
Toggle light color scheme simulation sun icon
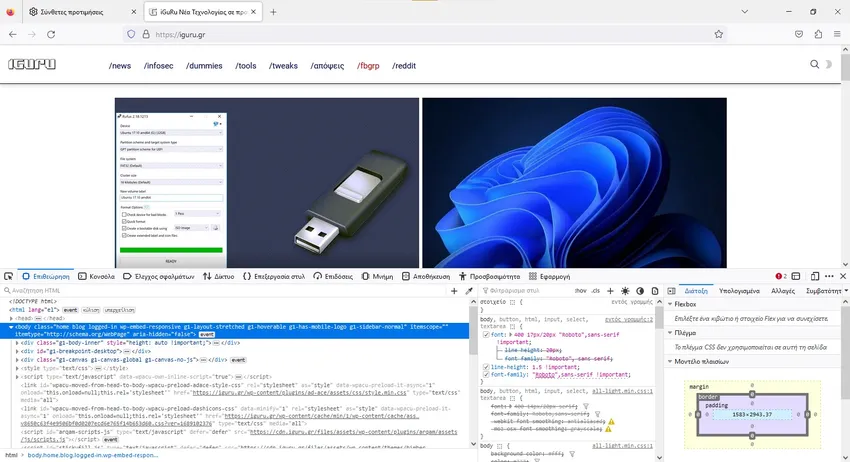coord(625,291)
